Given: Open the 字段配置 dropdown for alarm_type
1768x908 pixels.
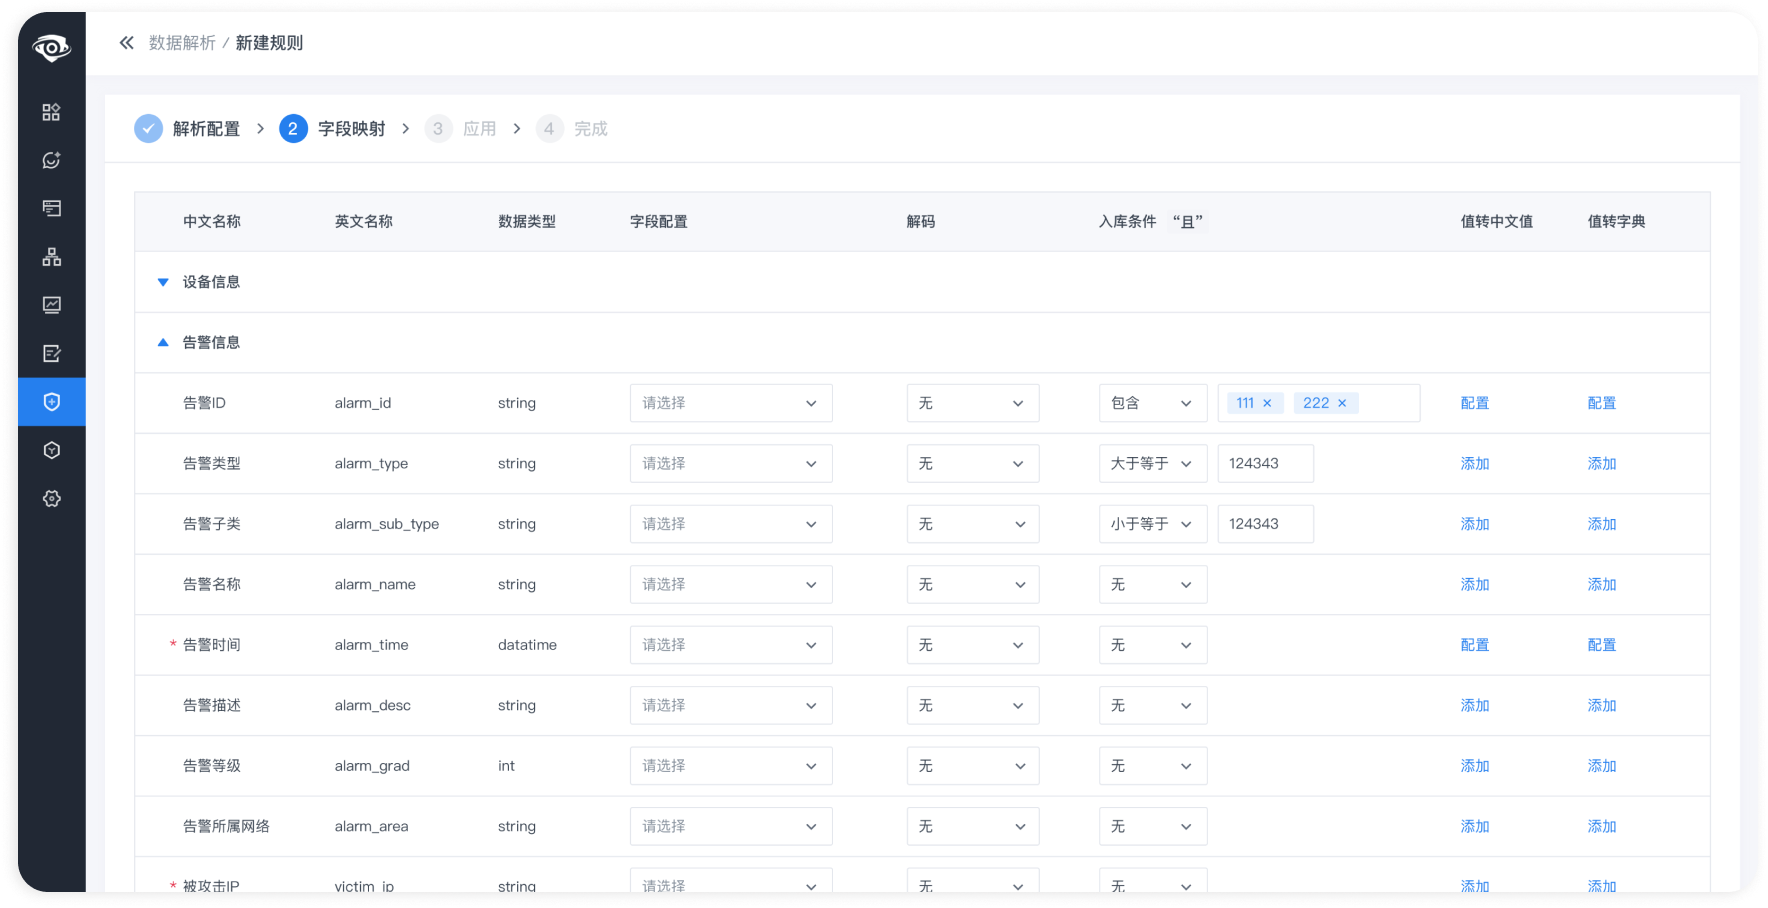Looking at the screenshot, I should 731,463.
